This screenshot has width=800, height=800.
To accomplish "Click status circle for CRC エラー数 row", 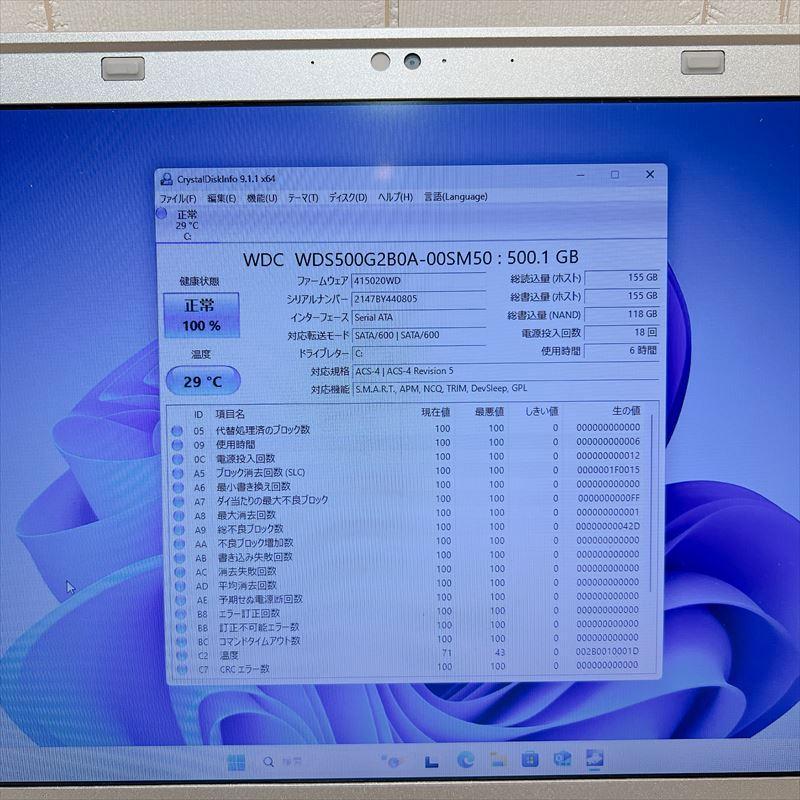I will point(182,669).
